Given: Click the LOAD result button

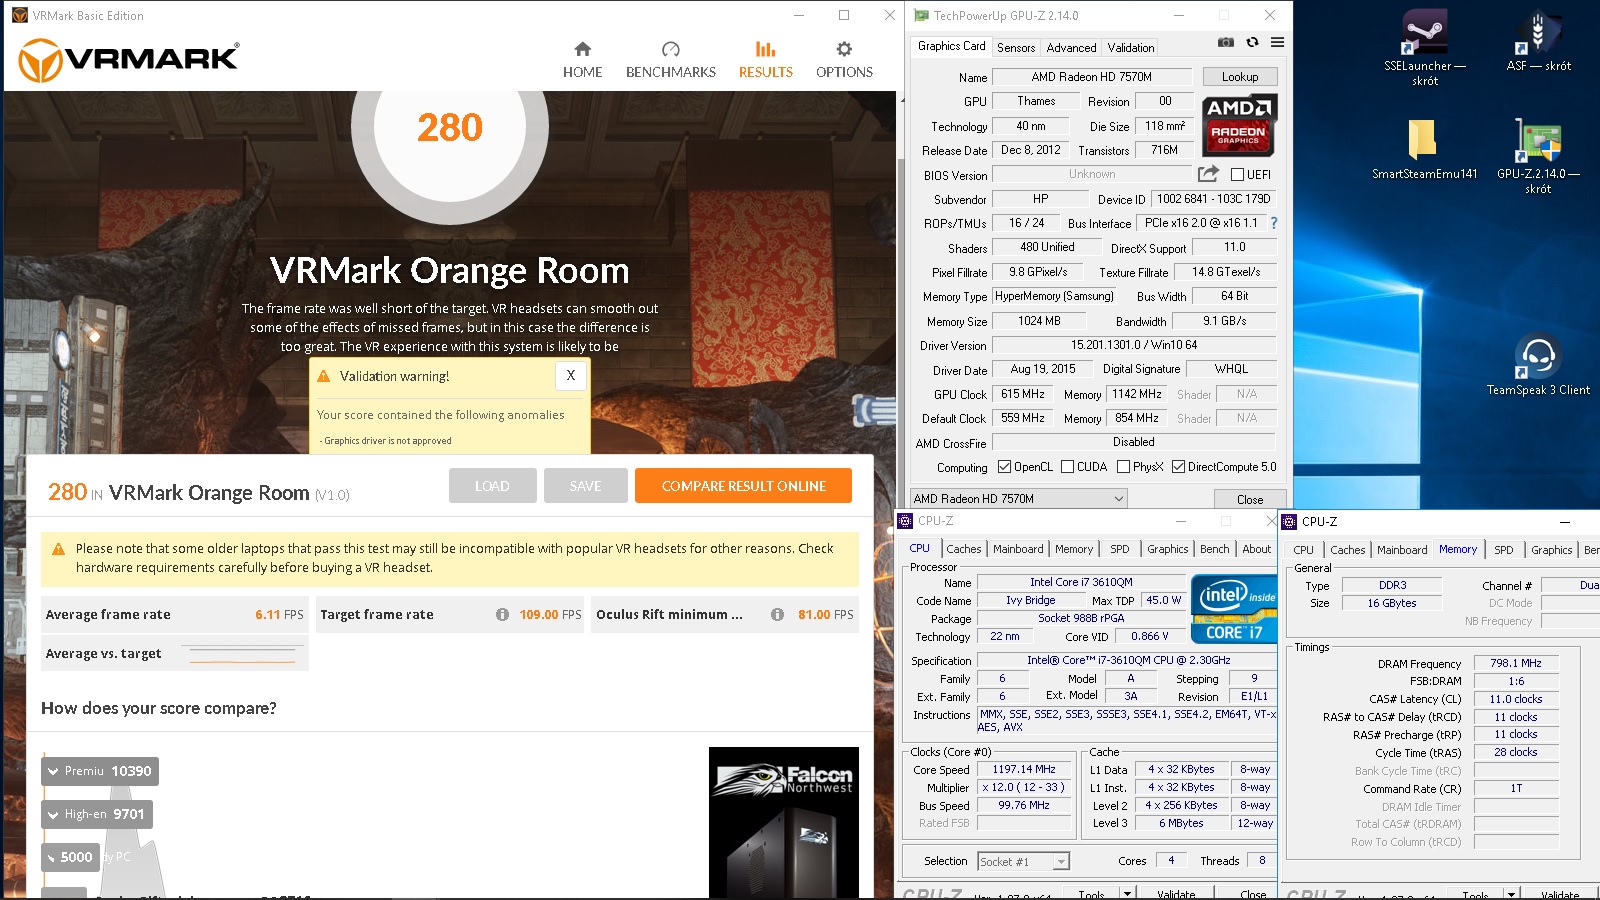Looking at the screenshot, I should click(492, 486).
